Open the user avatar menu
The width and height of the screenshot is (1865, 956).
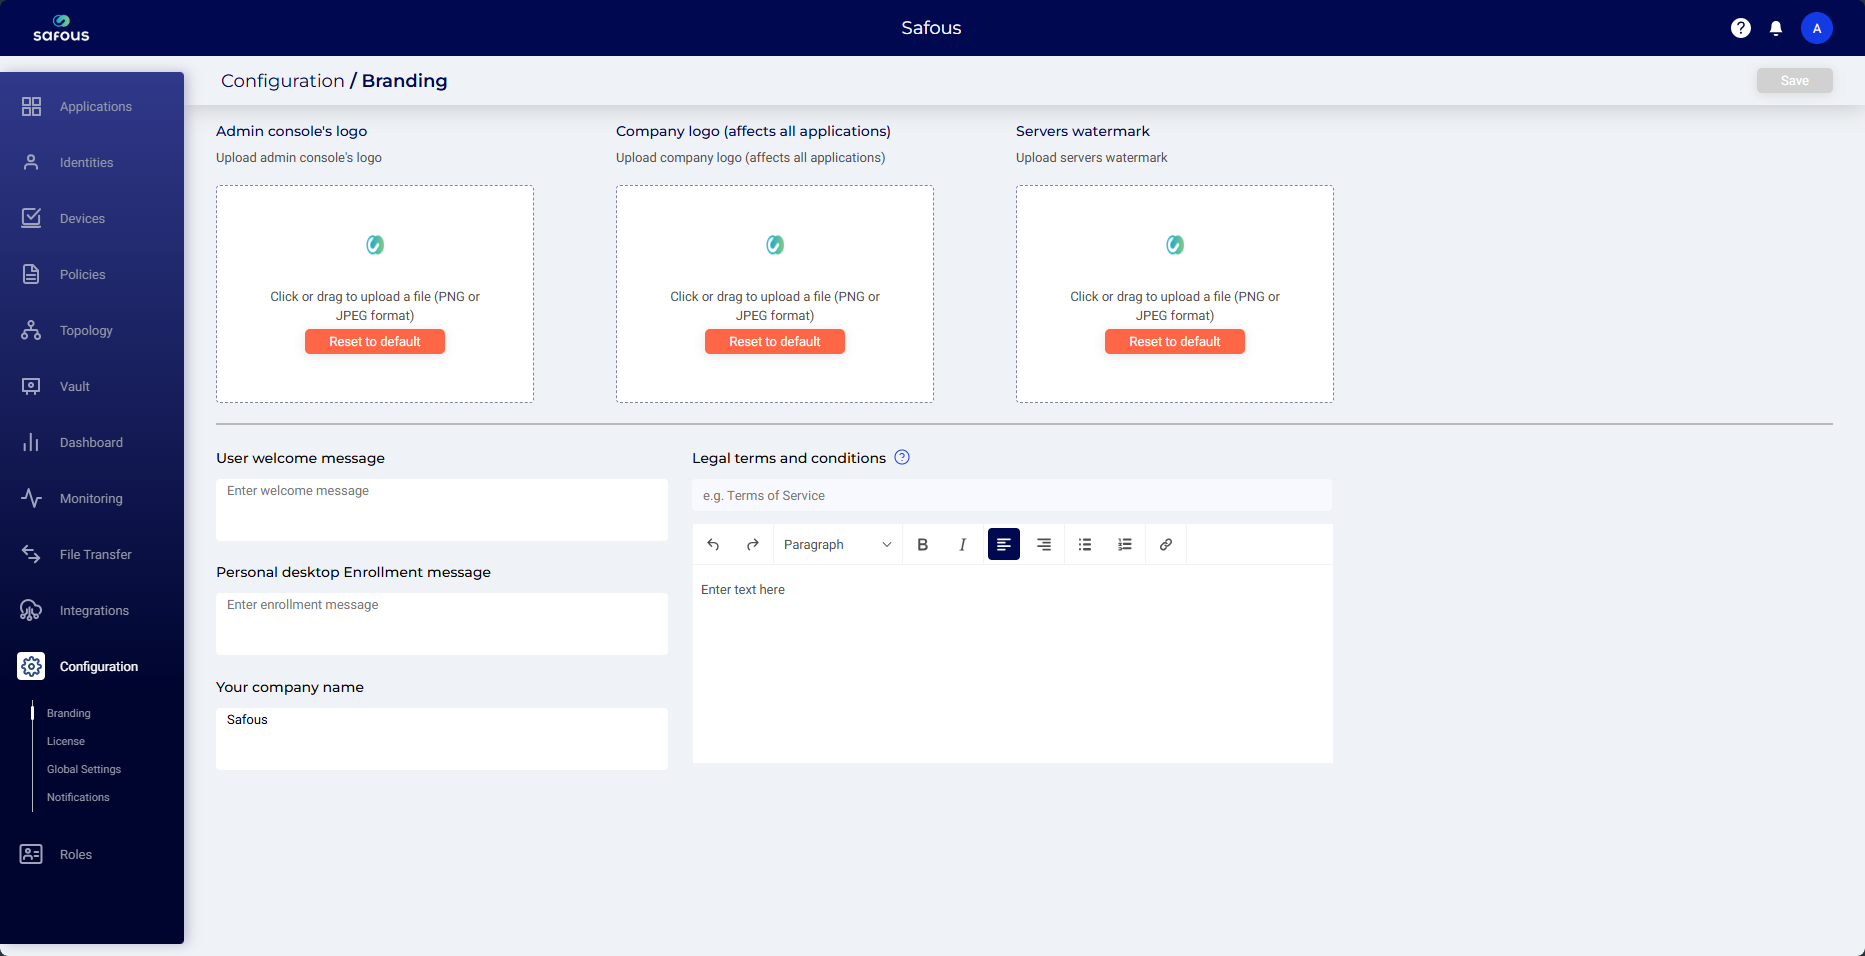(x=1817, y=28)
